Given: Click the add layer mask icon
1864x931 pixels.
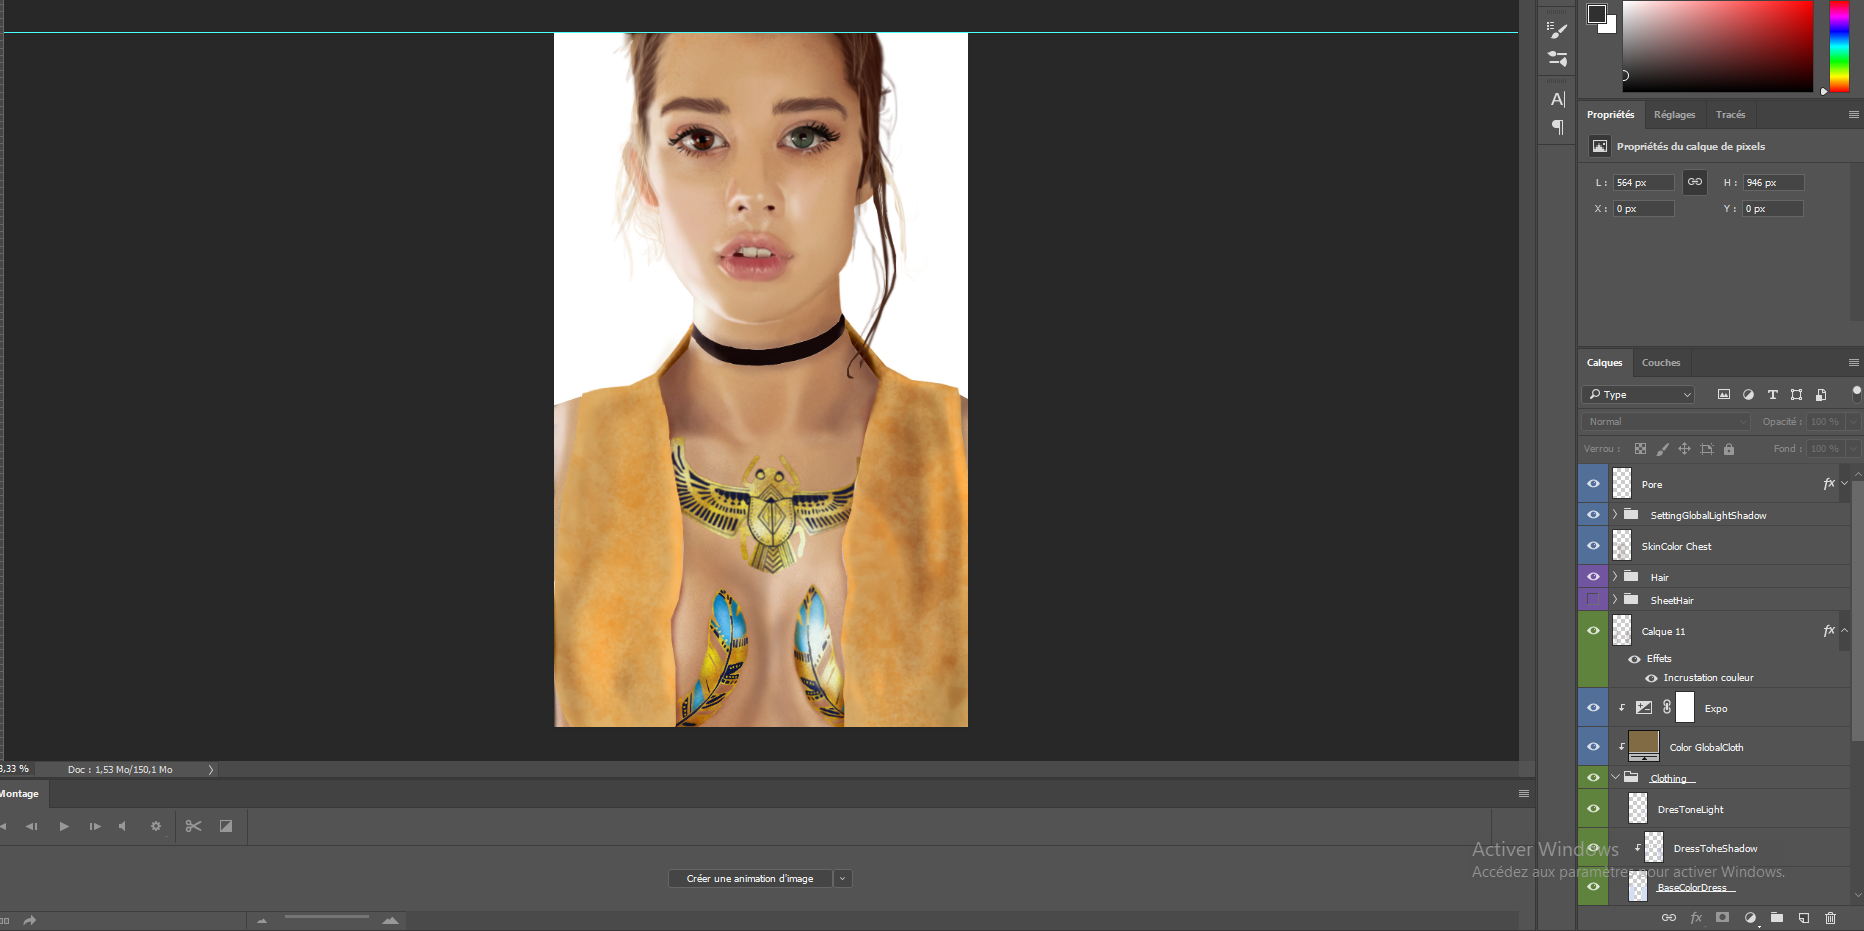Looking at the screenshot, I should click(1722, 917).
